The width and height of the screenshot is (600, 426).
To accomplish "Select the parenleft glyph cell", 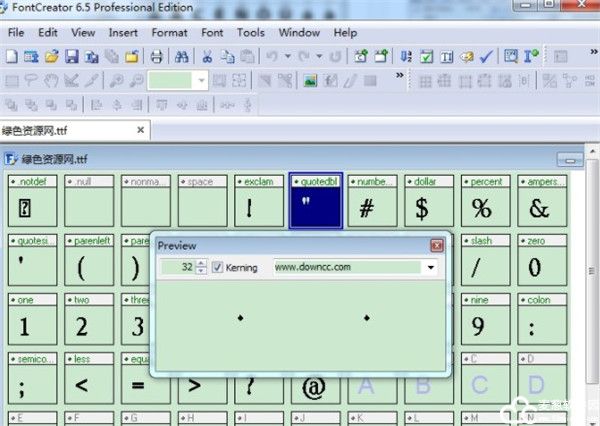I will pos(89,260).
